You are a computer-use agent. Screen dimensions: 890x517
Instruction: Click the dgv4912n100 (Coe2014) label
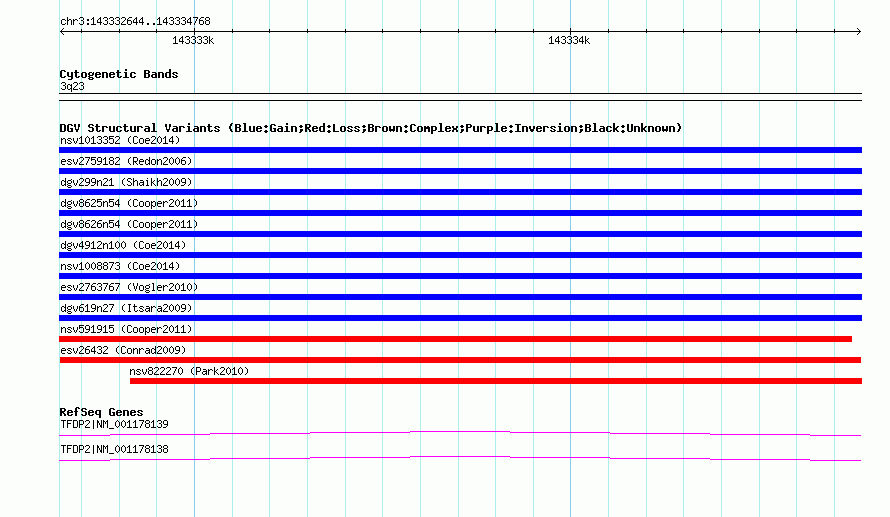point(123,245)
